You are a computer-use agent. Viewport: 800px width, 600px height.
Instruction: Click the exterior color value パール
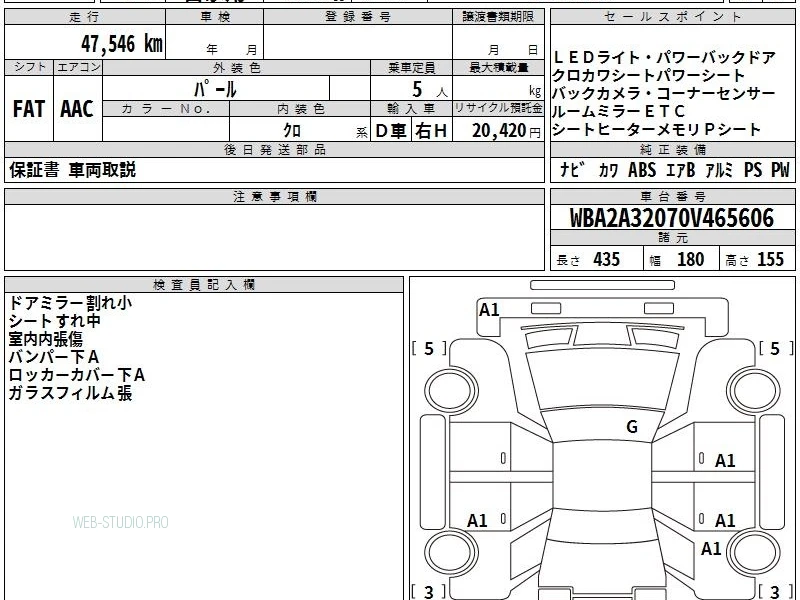tap(215, 89)
